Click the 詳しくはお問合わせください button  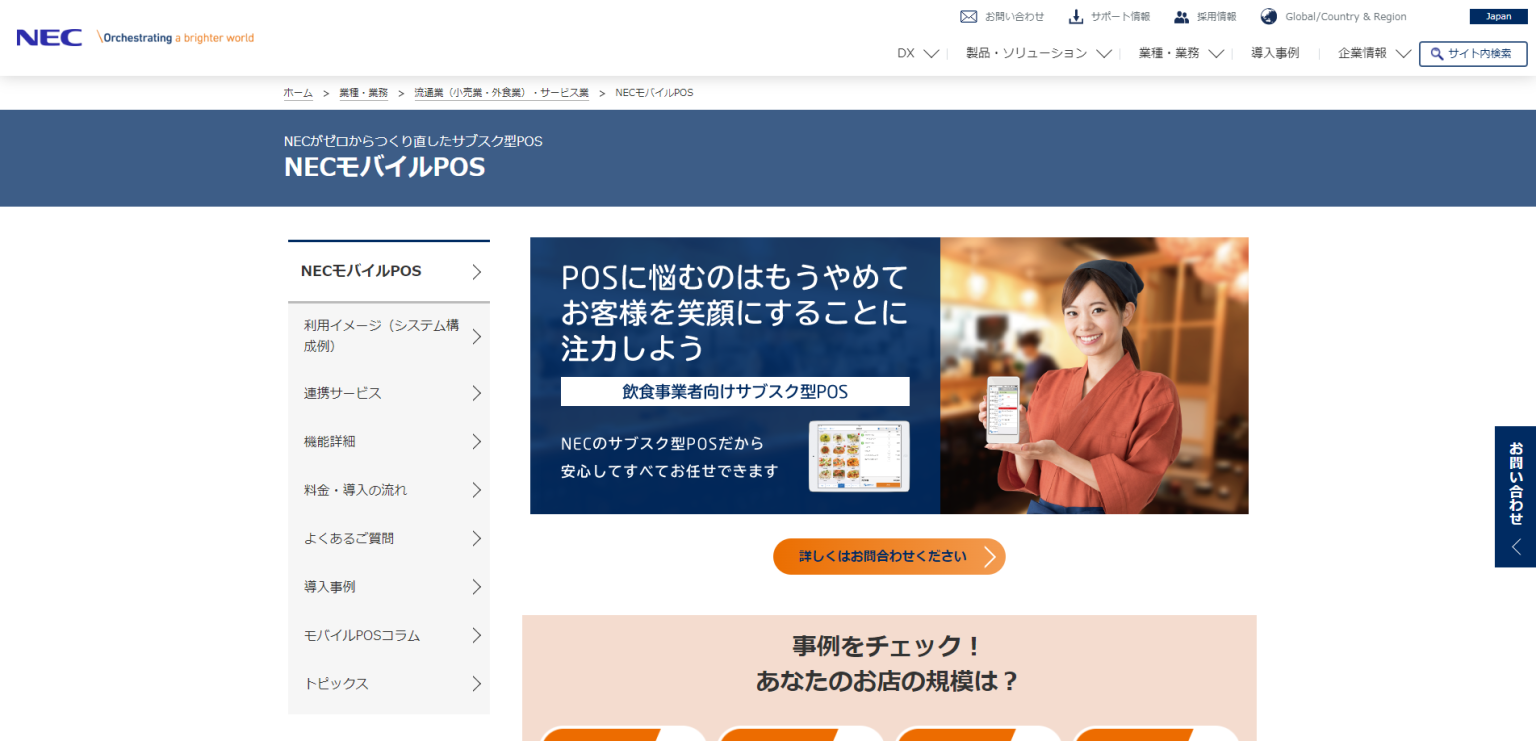pyautogui.click(x=888, y=556)
